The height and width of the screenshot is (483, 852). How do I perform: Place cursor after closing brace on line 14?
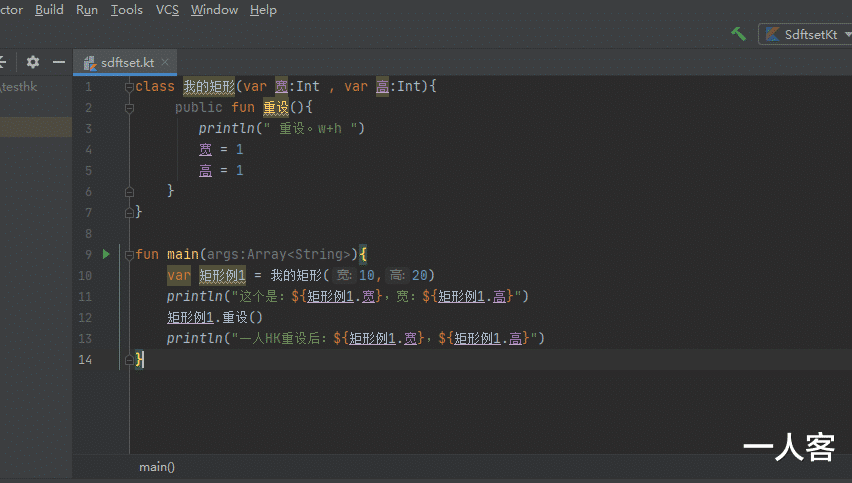(x=143, y=359)
